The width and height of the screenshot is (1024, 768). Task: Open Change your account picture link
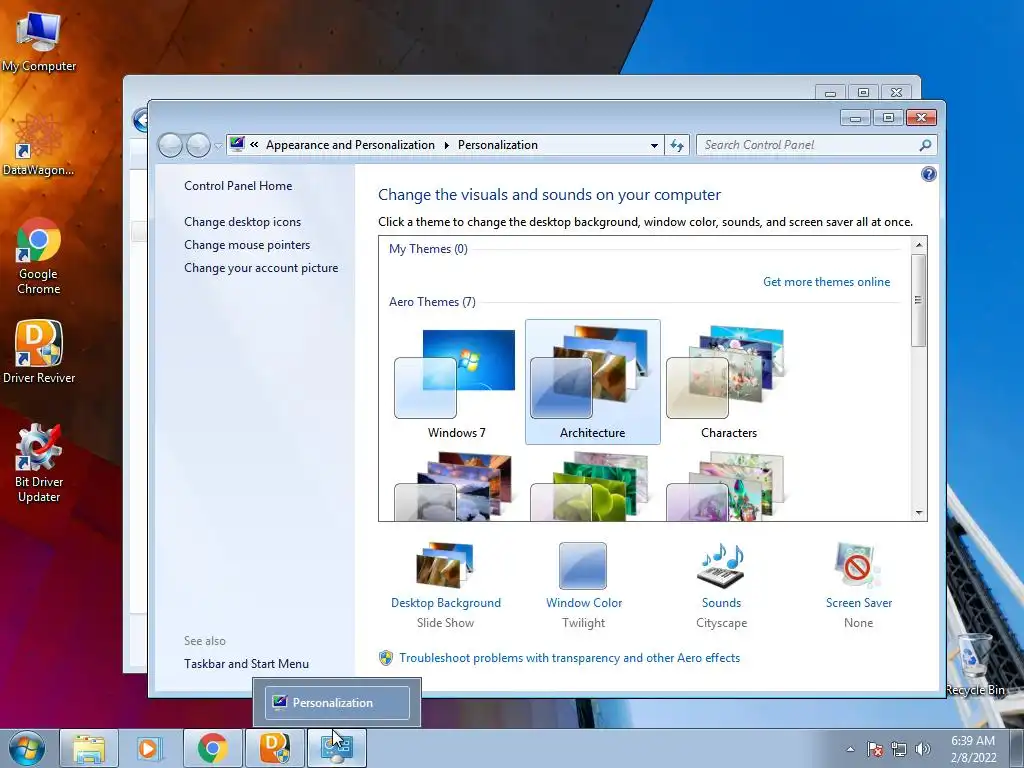pos(261,268)
